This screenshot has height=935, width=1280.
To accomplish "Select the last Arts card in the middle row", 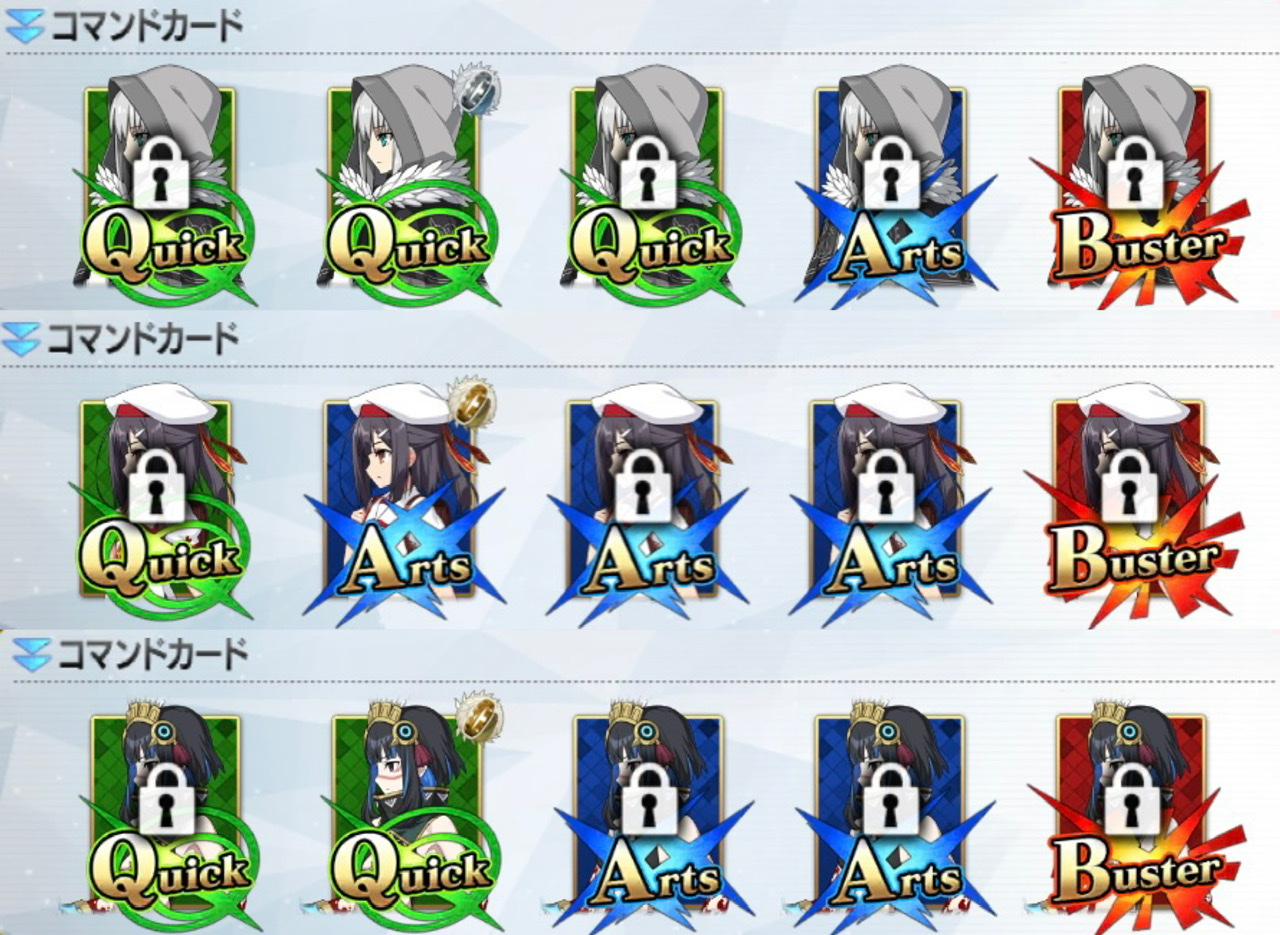I will (x=890, y=502).
